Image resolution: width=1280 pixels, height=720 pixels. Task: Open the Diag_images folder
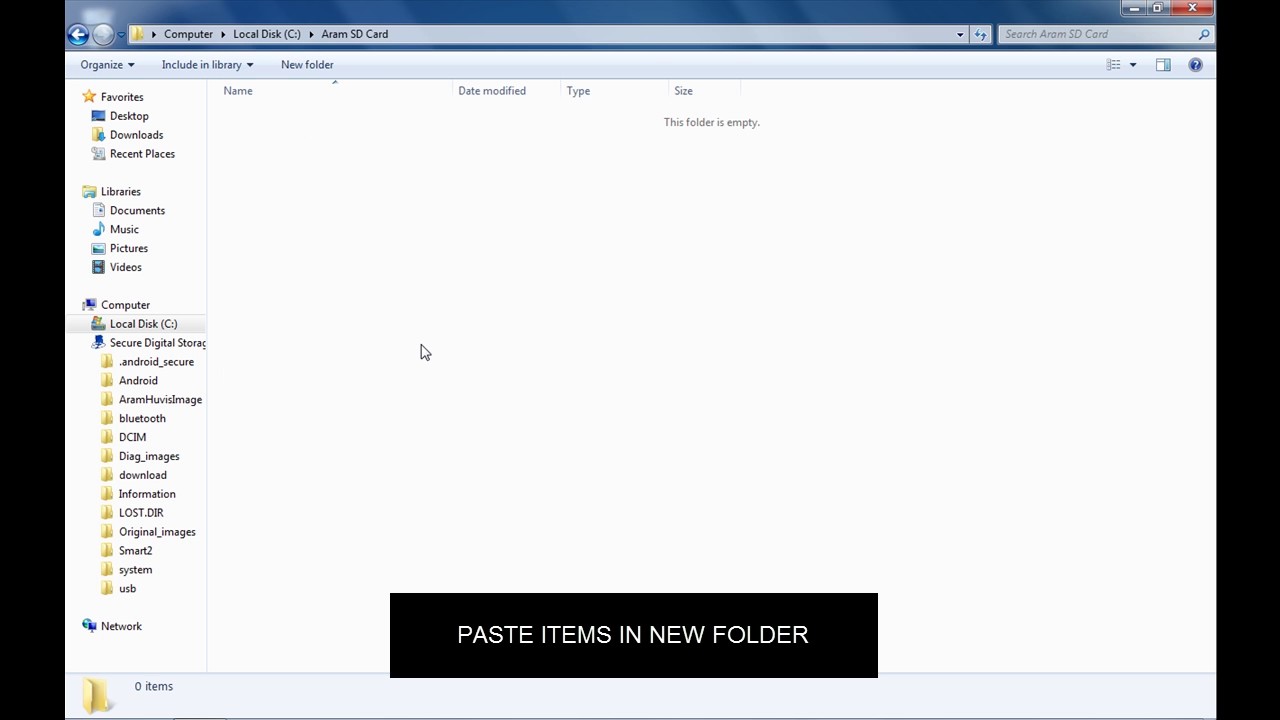click(149, 457)
